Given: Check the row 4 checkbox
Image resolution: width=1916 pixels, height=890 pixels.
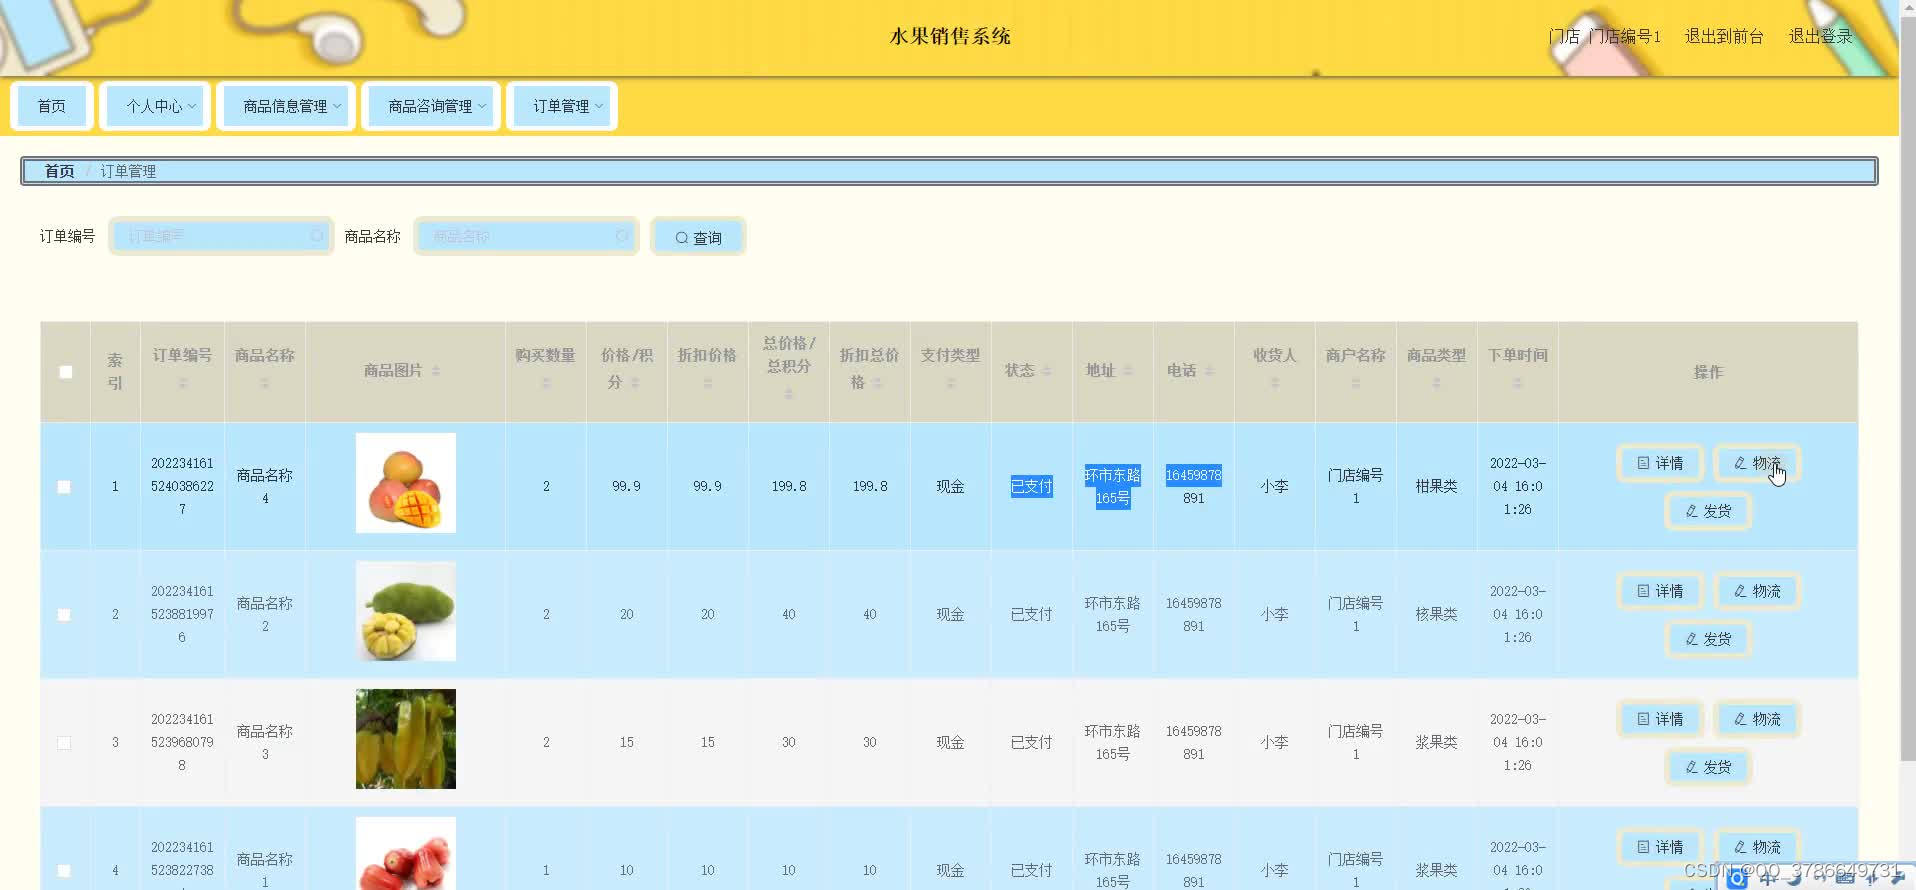Looking at the screenshot, I should pyautogui.click(x=64, y=871).
